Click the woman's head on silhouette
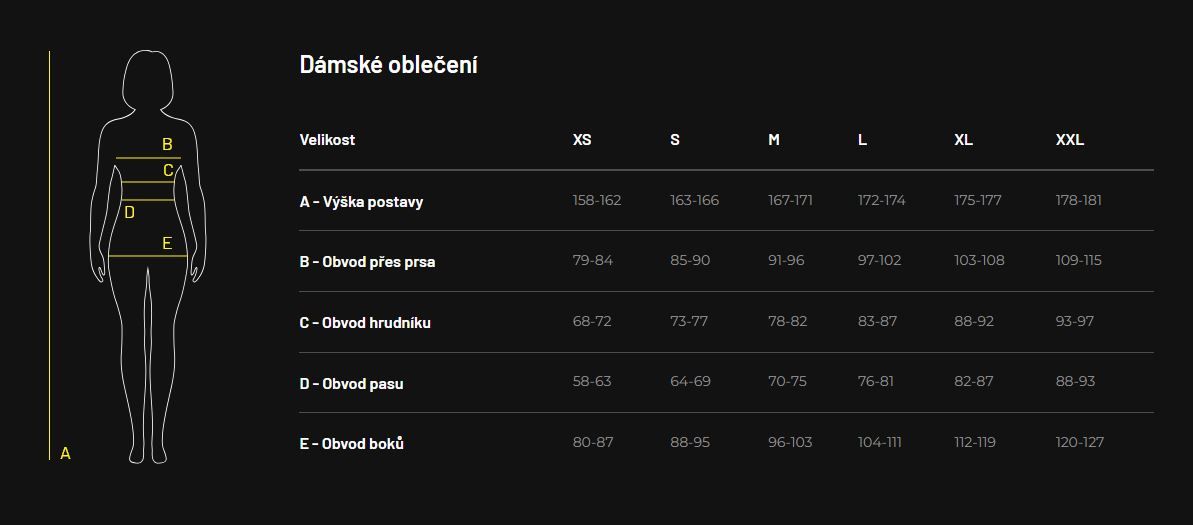Screen dimensions: 1193x525 (148, 80)
